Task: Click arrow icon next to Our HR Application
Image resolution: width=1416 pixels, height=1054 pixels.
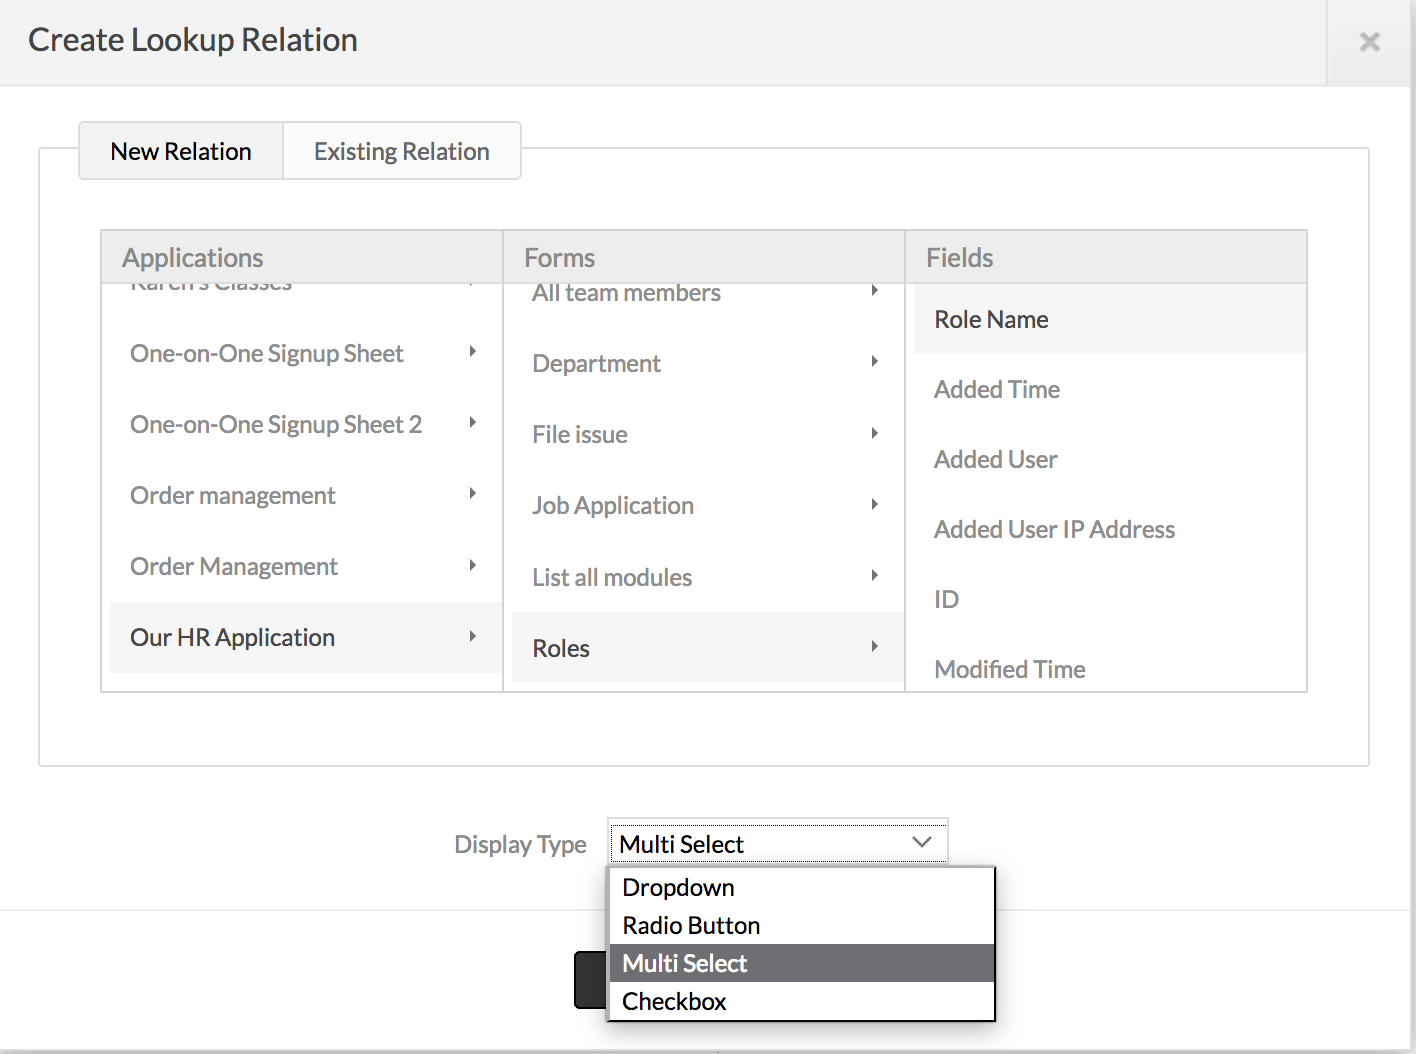Action: click(472, 636)
